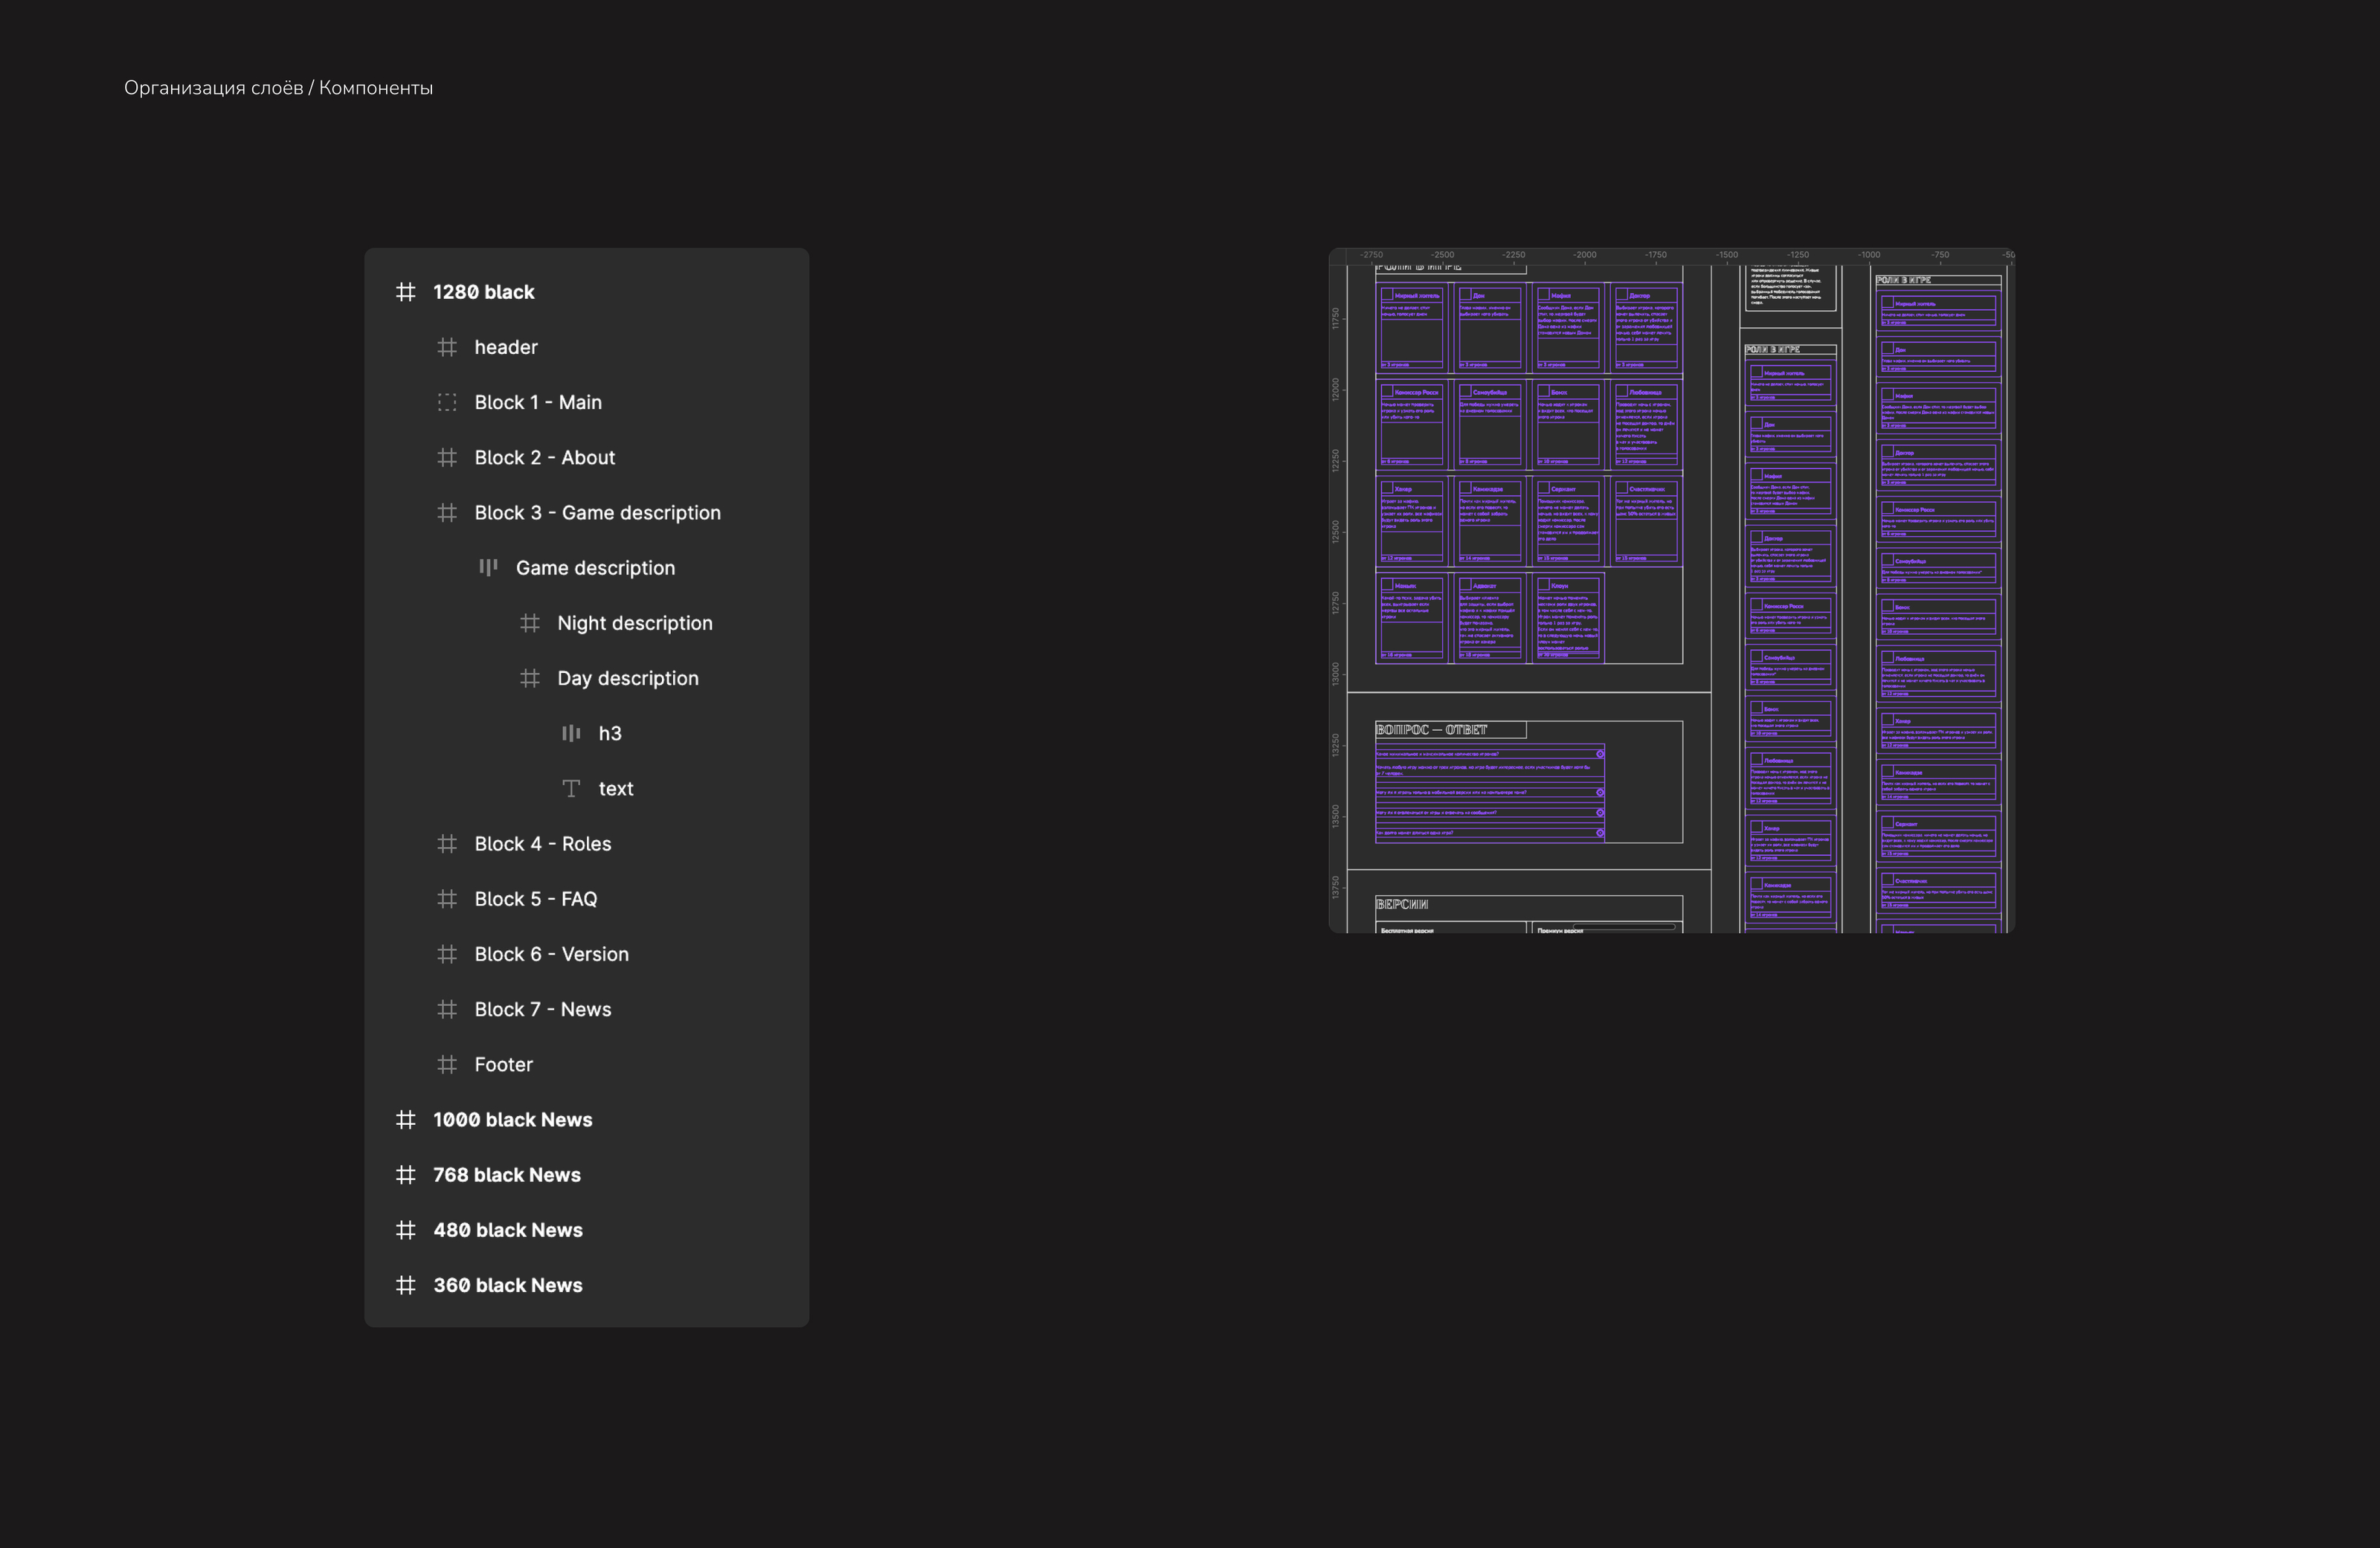Click the text layer icon beside text
This screenshot has height=1548, width=2380.
(x=571, y=789)
